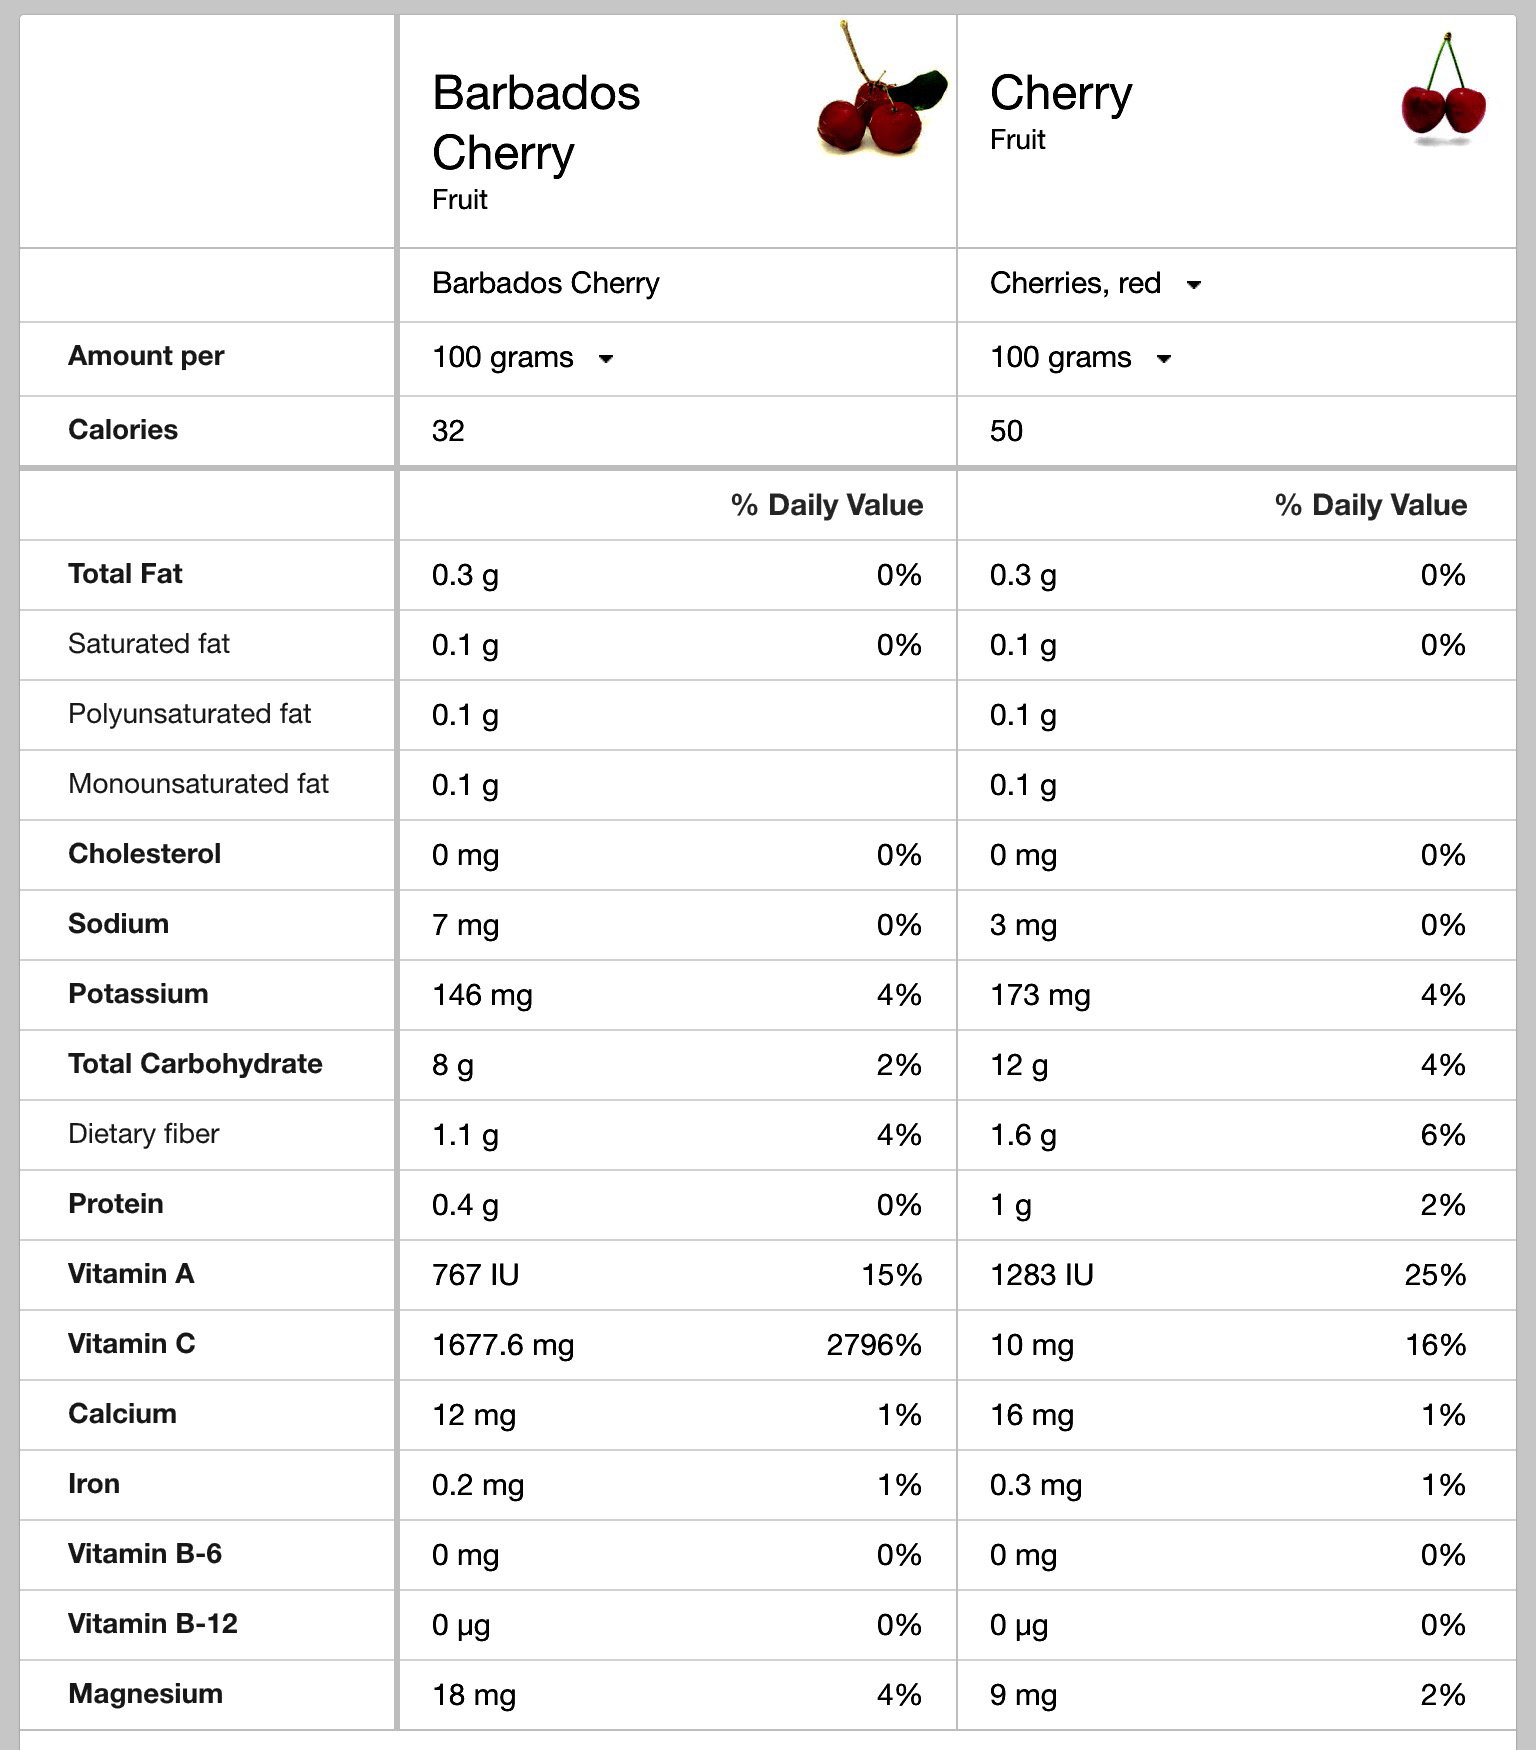The image size is (1536, 1750).
Task: Click Barbados Cherry's 1677.6 mg Vitamin C value
Action: click(x=503, y=1345)
